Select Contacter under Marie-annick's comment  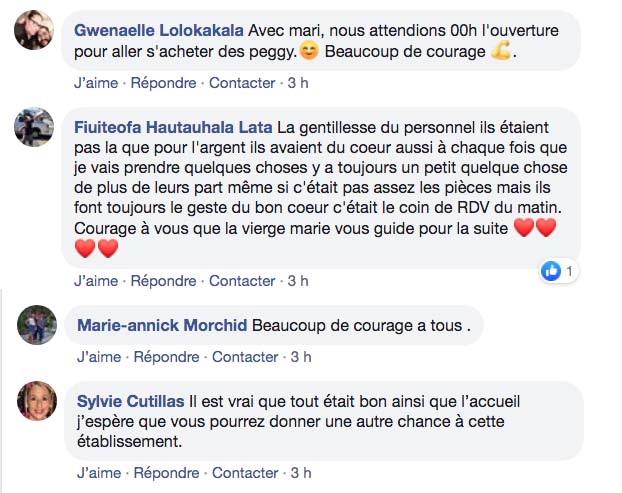(x=245, y=357)
